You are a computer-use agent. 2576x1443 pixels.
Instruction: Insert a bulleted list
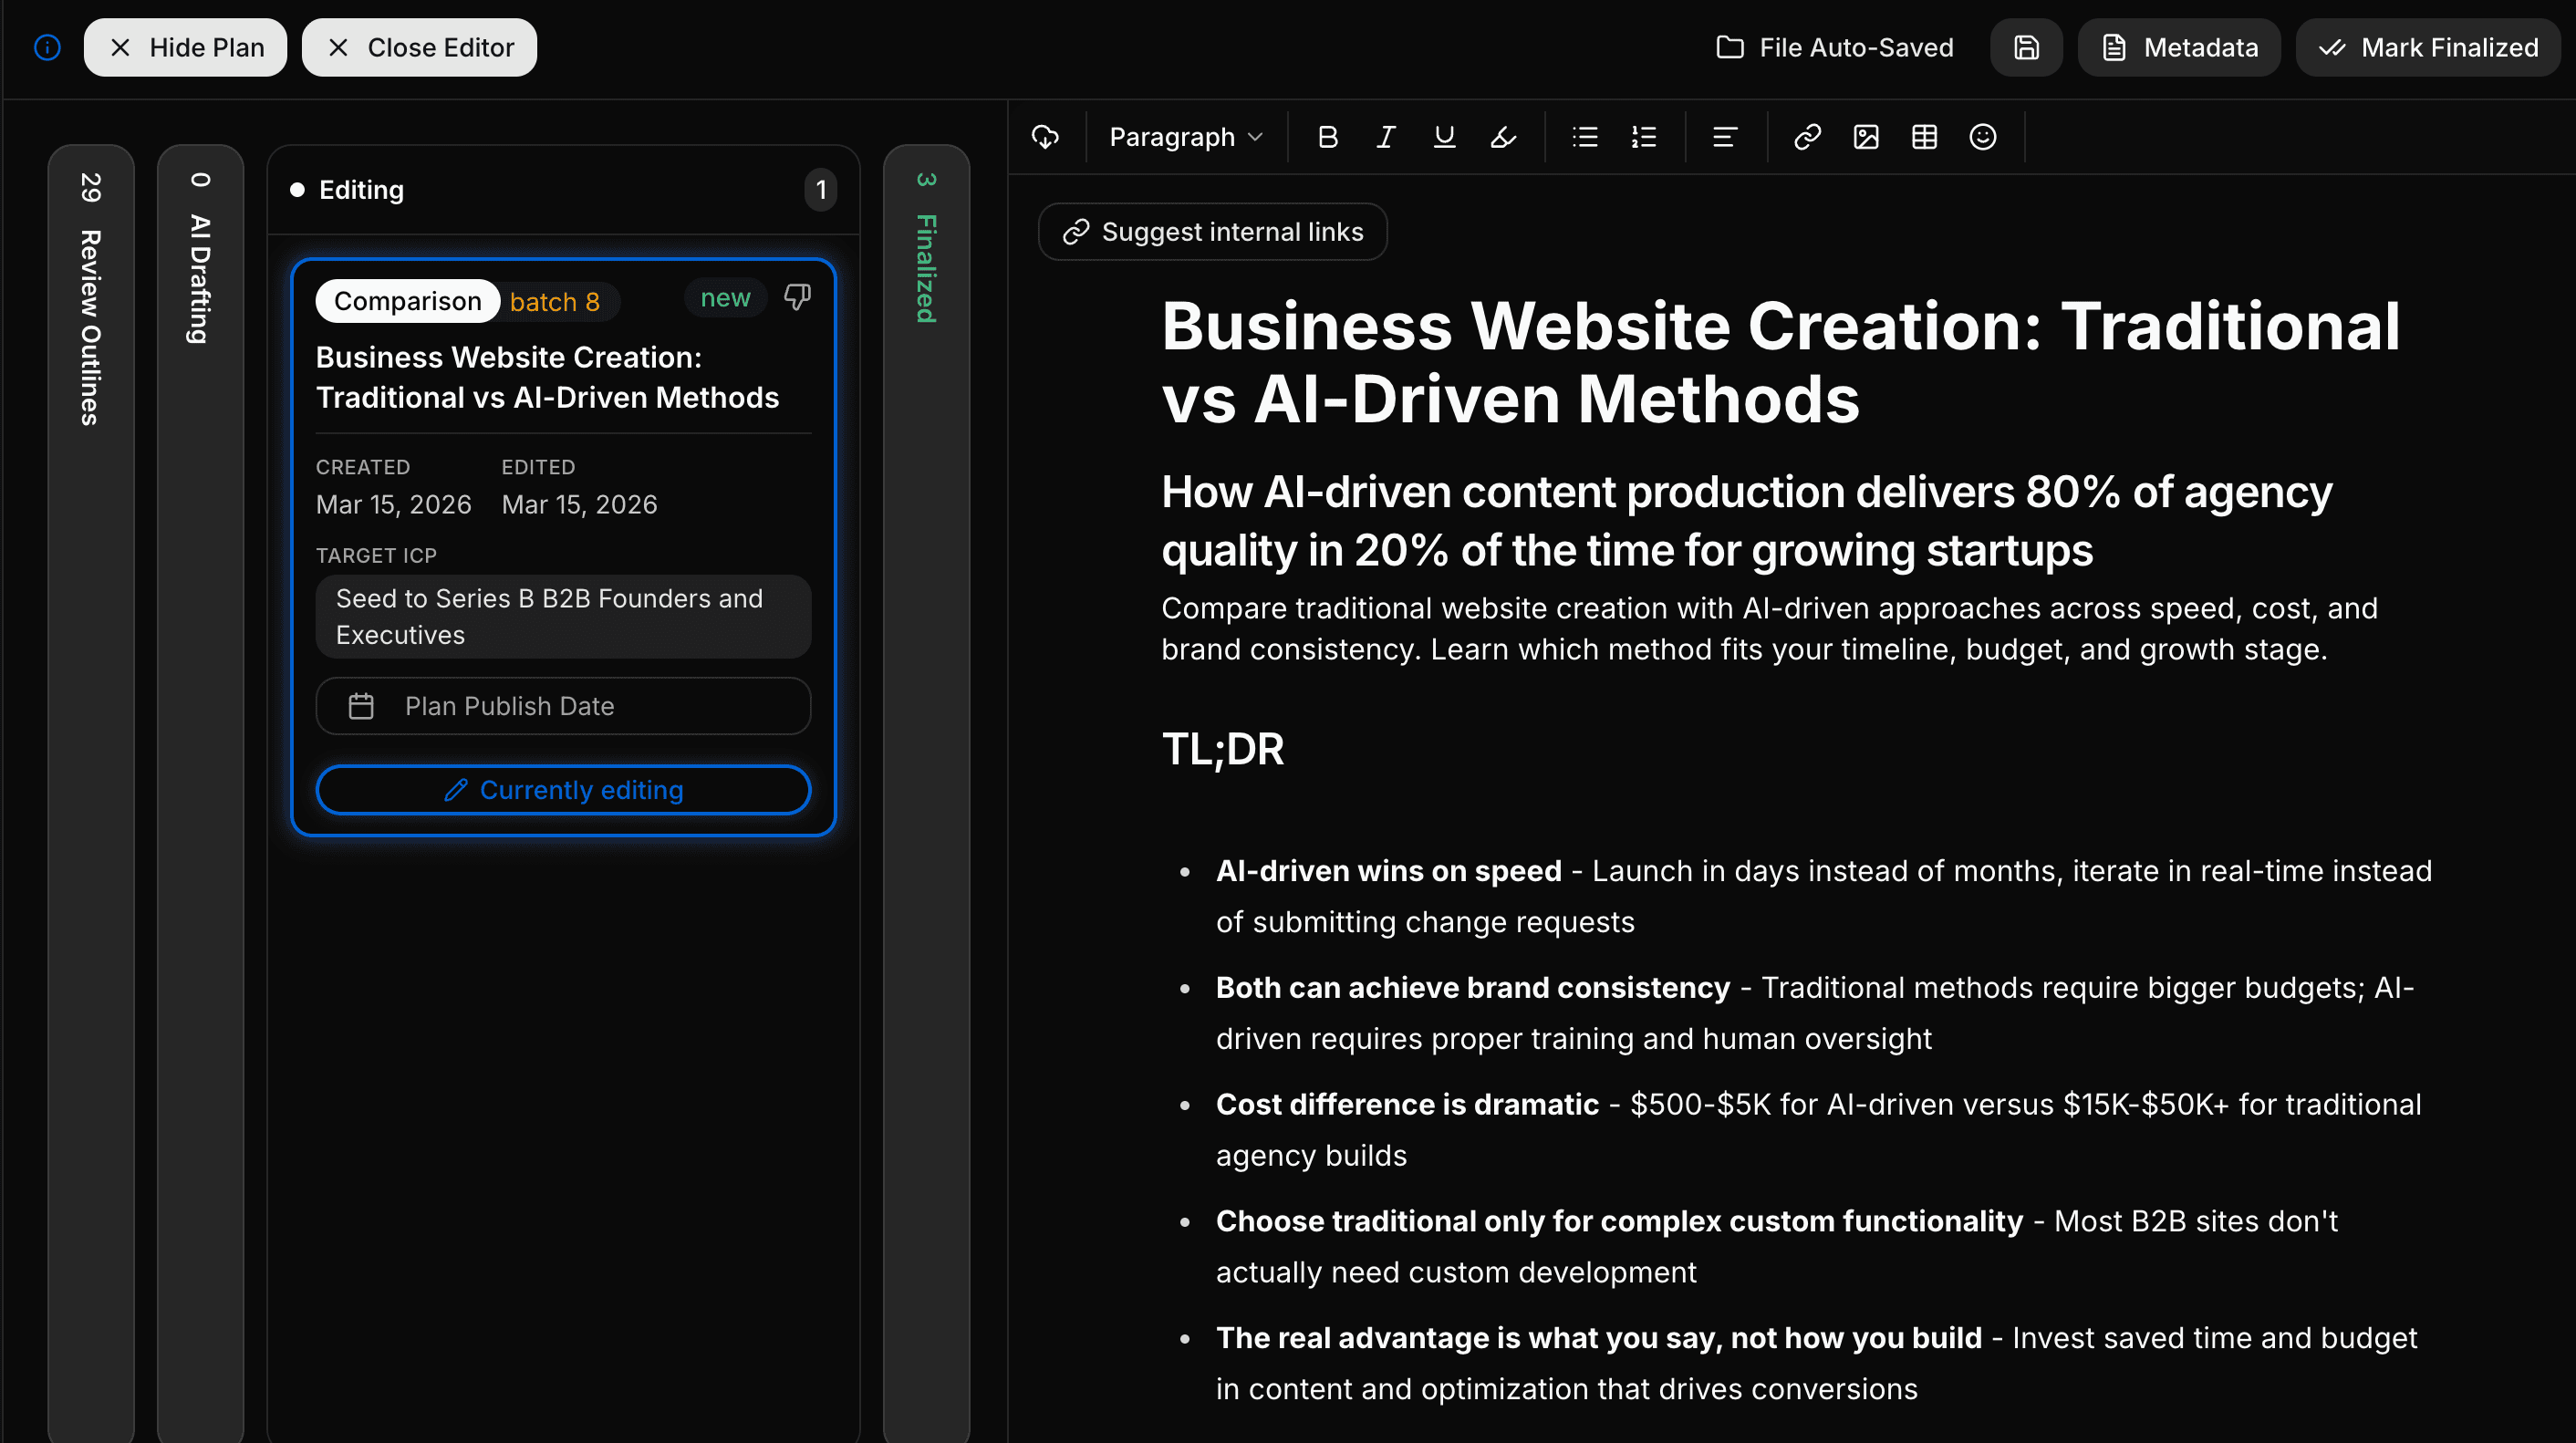tap(1584, 137)
